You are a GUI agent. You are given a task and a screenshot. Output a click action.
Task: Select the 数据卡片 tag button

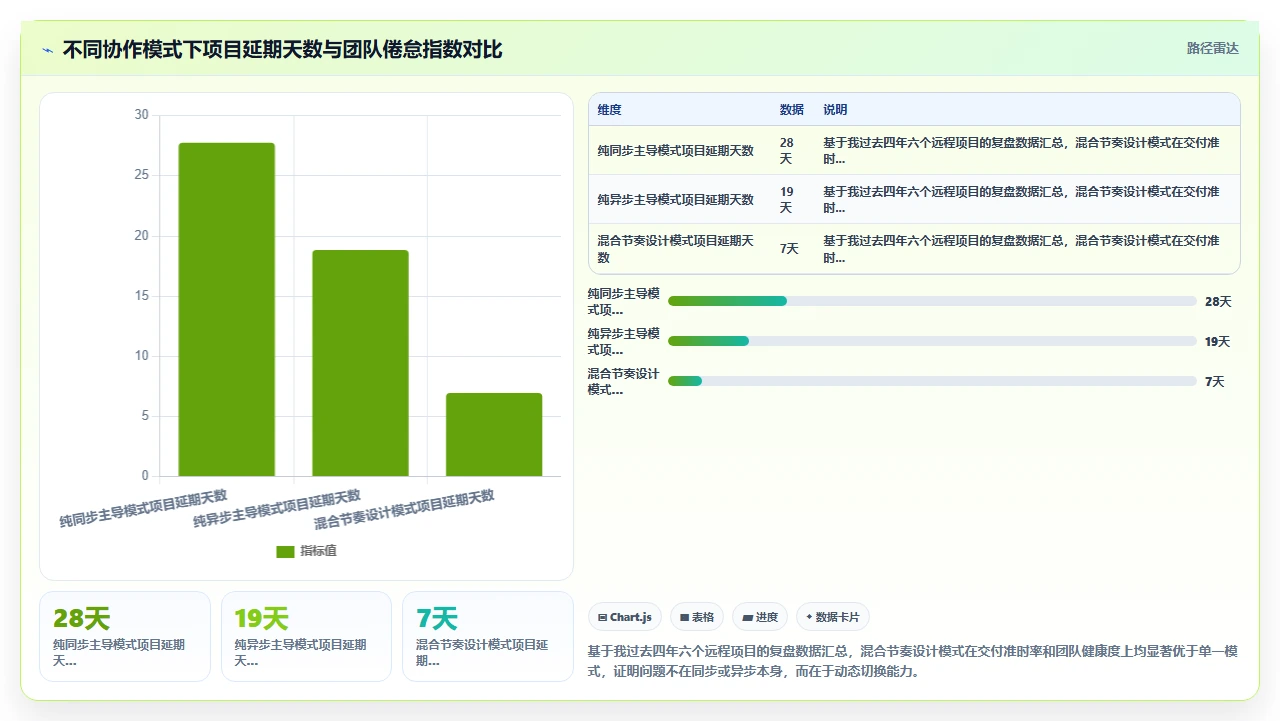click(832, 617)
